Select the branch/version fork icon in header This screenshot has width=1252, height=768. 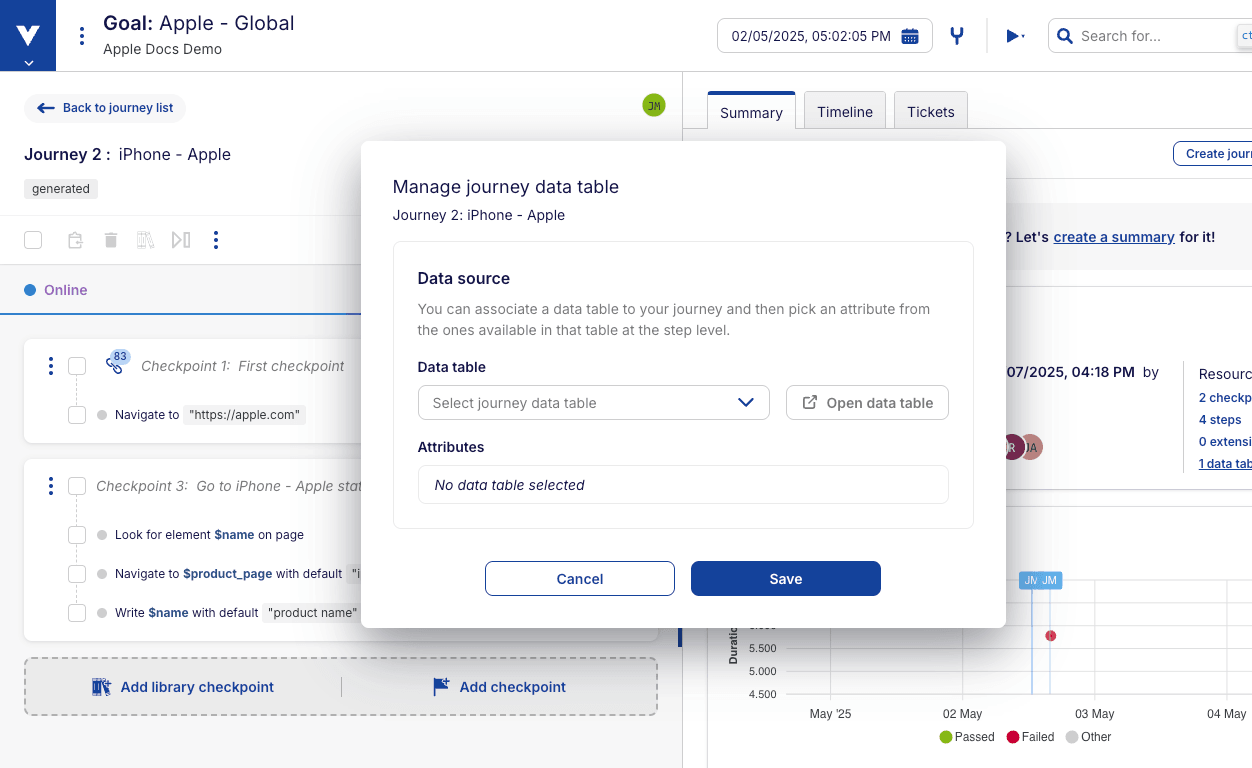[x=956, y=35]
